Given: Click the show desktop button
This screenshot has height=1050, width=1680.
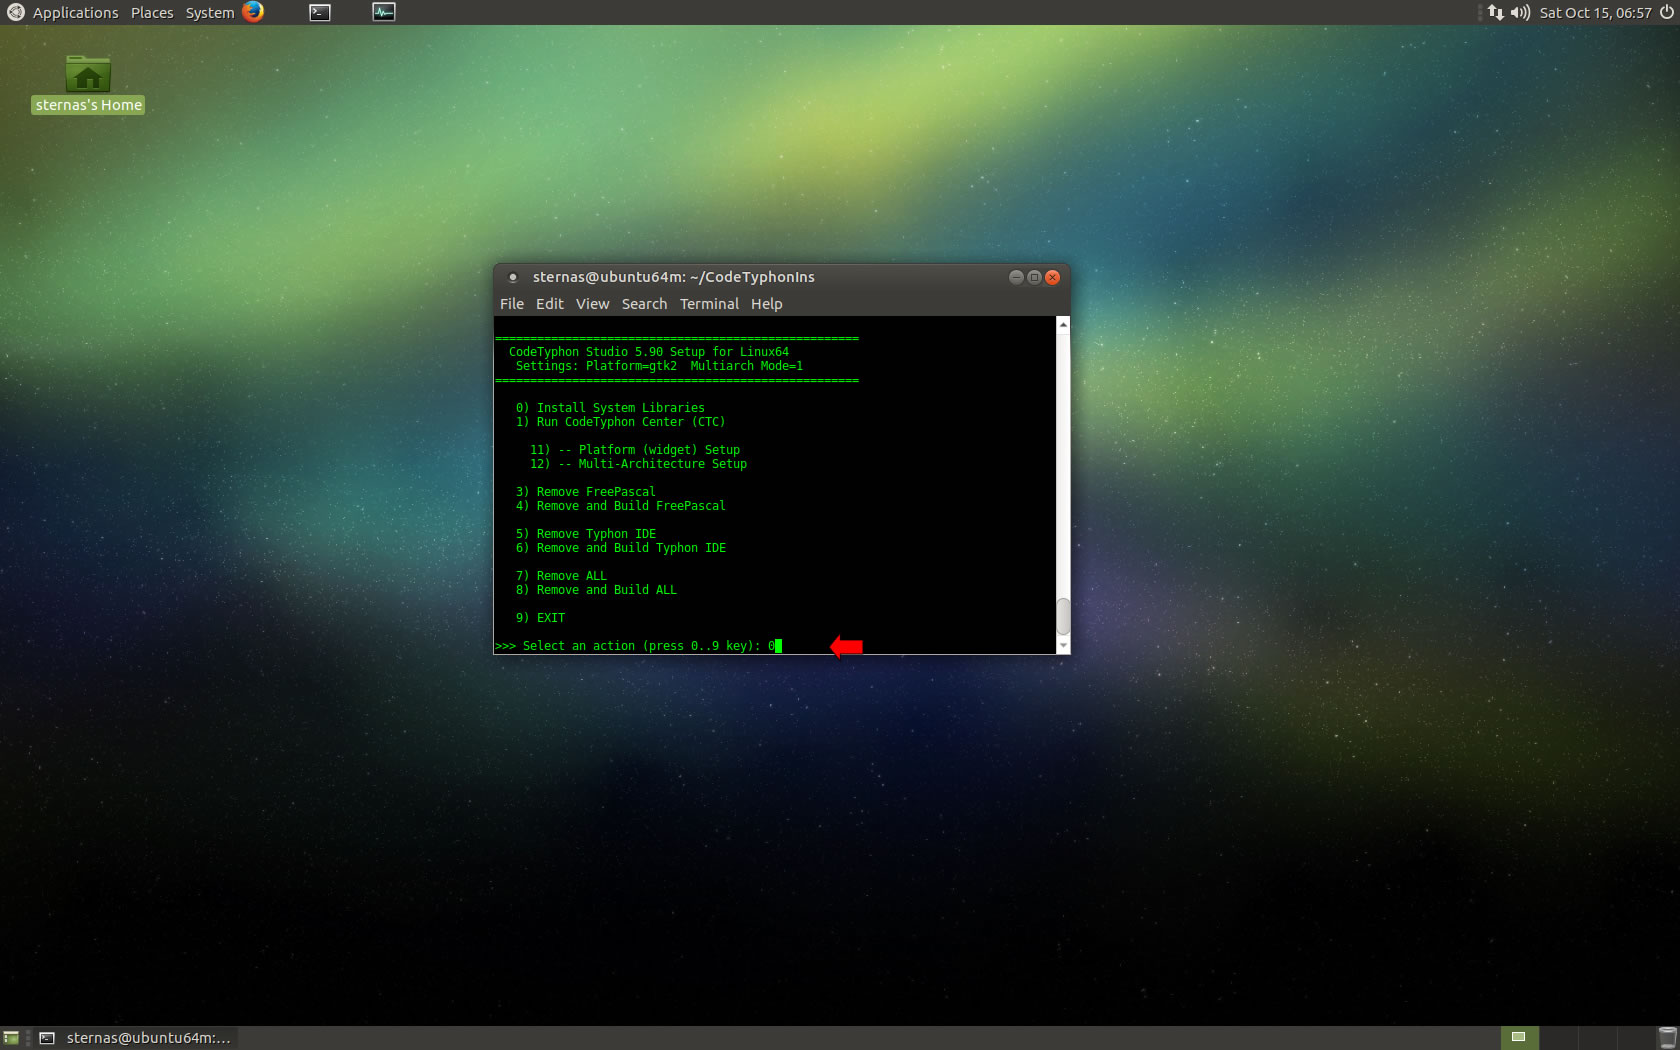Looking at the screenshot, I should click(x=11, y=1038).
